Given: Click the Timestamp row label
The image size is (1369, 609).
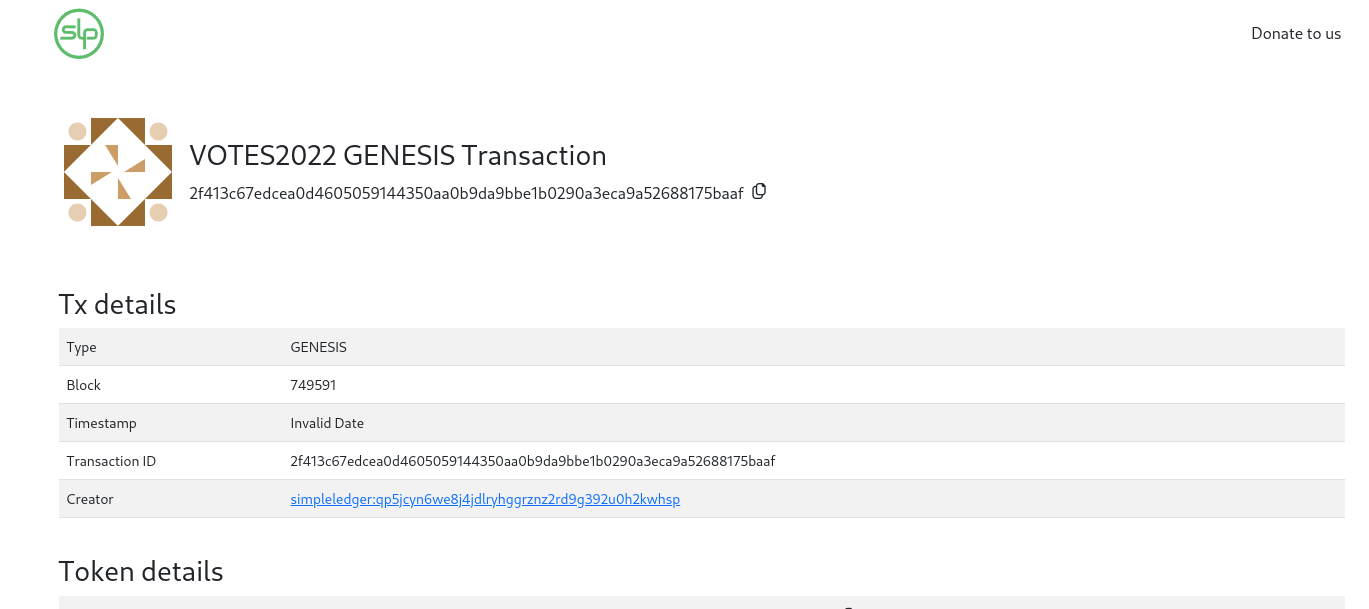Looking at the screenshot, I should 101,423.
